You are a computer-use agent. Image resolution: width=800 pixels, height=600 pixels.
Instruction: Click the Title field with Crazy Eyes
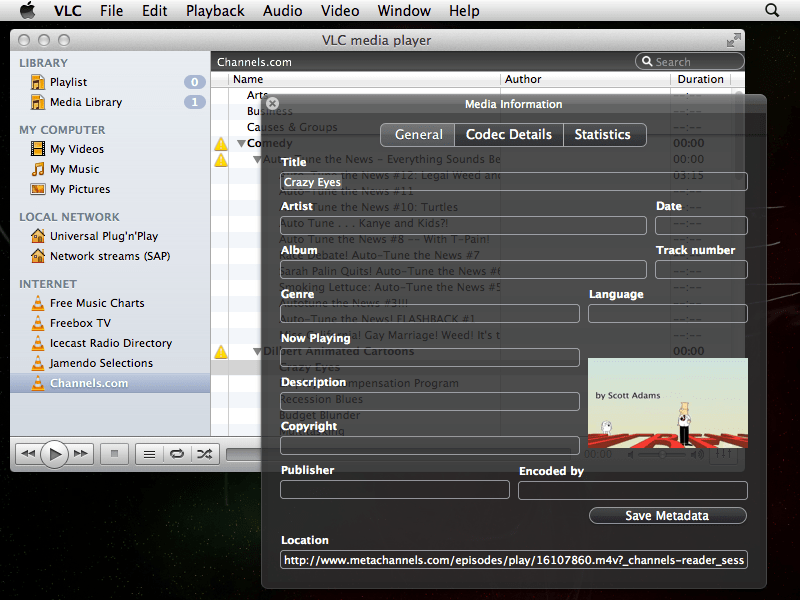[x=514, y=182]
